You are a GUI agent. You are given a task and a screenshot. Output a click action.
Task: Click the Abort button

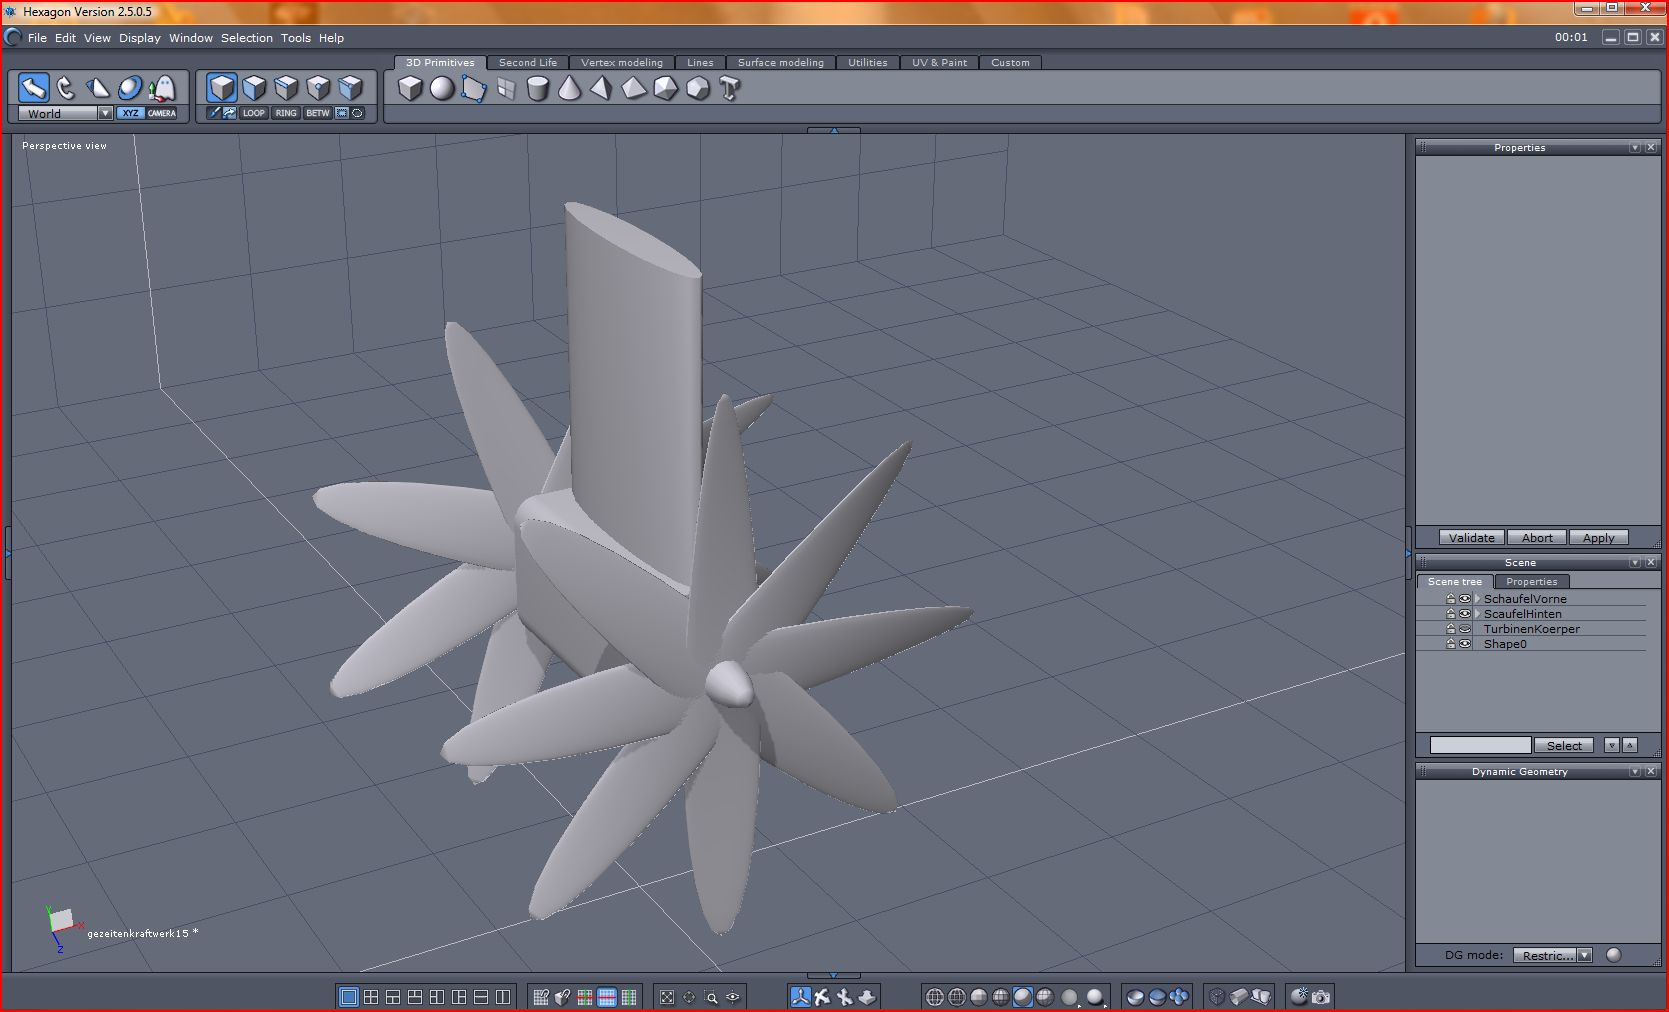pos(1538,538)
